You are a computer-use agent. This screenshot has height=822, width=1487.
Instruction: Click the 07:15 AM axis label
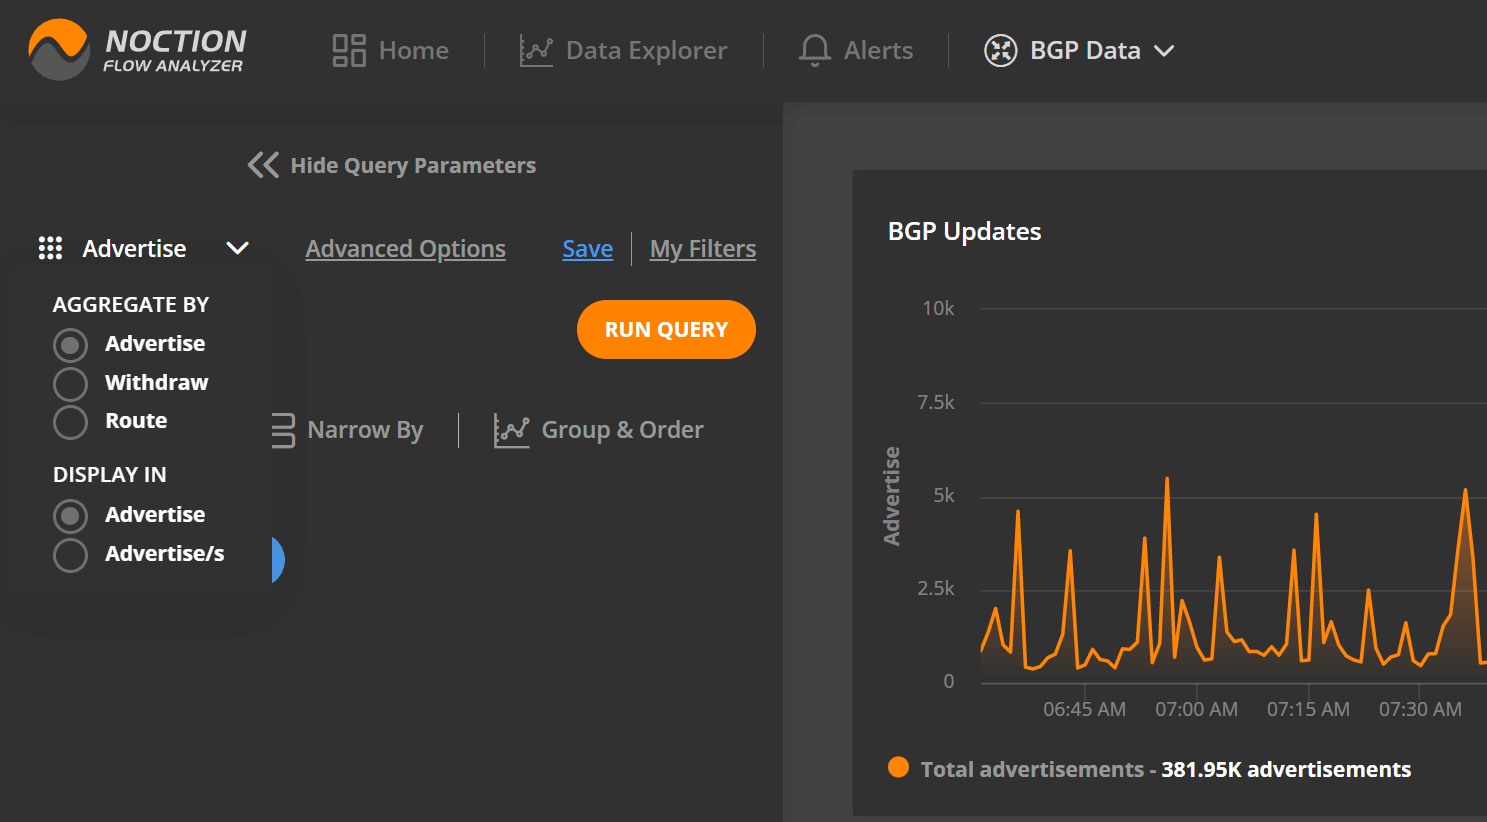(x=1308, y=709)
